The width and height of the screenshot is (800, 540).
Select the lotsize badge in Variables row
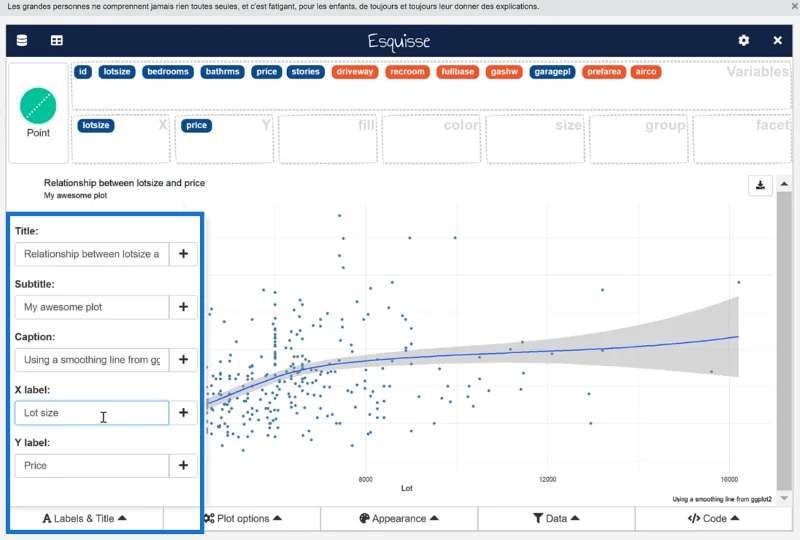click(117, 72)
